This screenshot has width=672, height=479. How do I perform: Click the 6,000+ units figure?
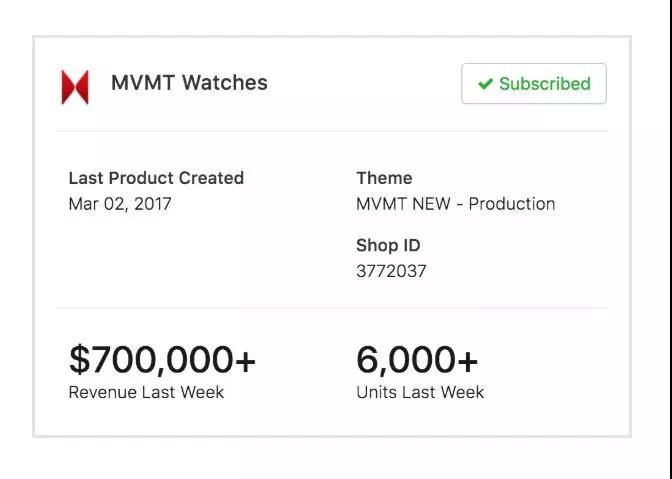(x=417, y=359)
